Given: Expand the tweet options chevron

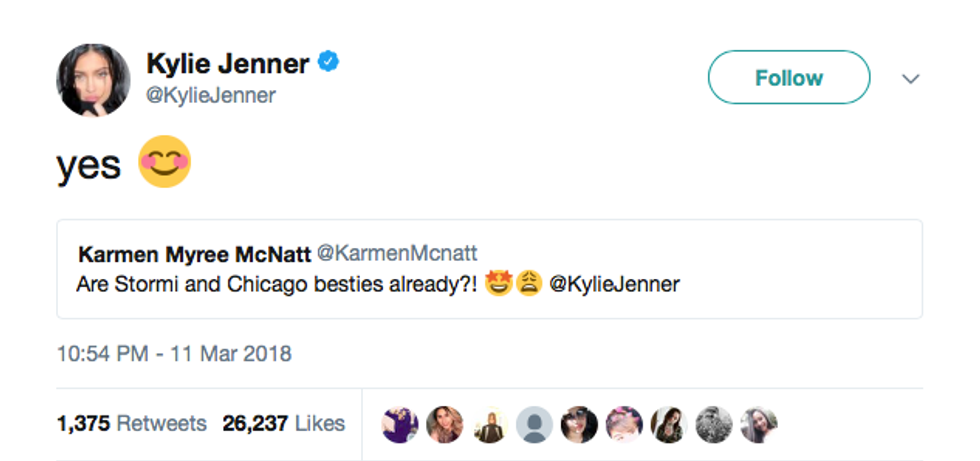Looking at the screenshot, I should (x=910, y=78).
